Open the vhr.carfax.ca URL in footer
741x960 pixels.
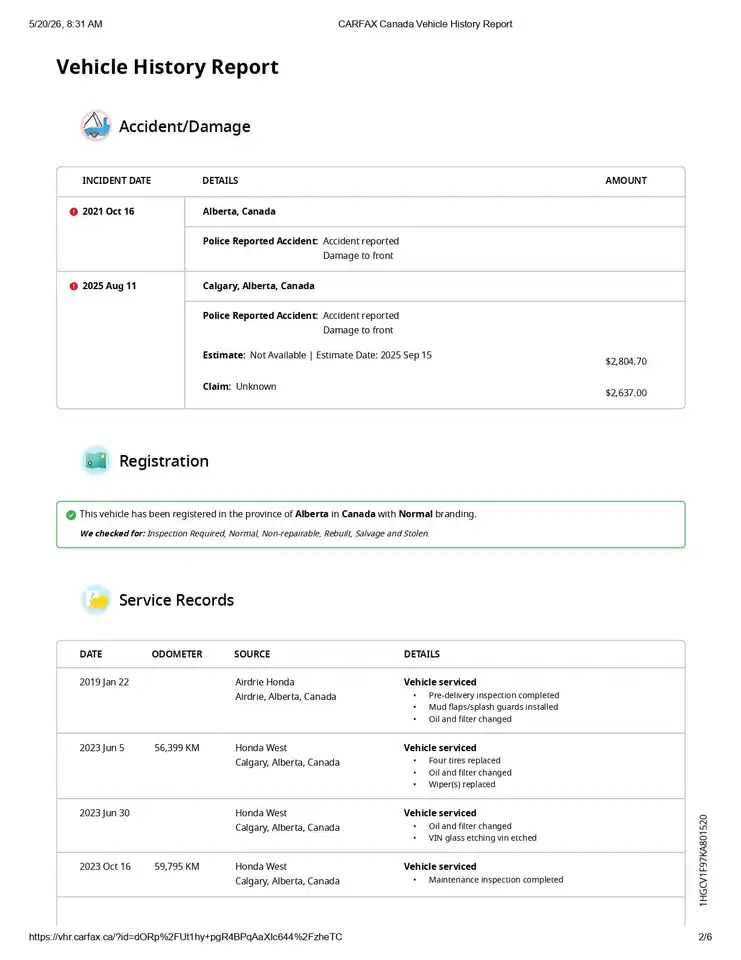[x=186, y=937]
